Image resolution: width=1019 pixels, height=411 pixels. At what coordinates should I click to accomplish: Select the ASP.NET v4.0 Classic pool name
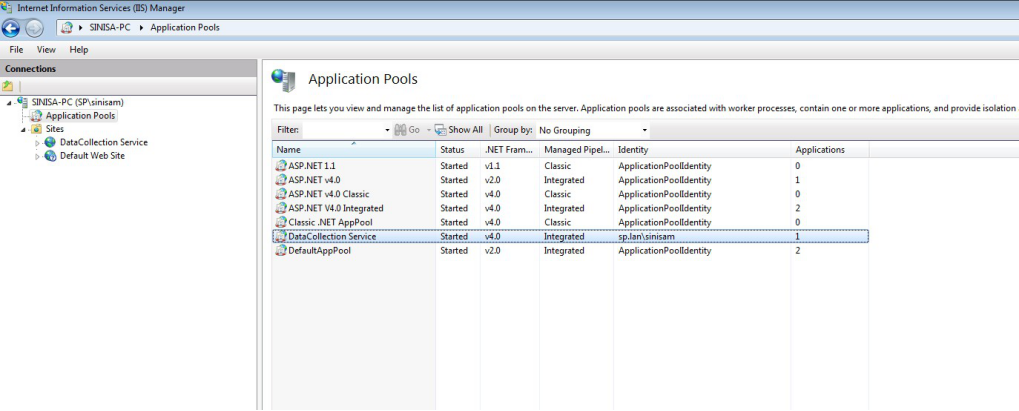[x=329, y=194]
